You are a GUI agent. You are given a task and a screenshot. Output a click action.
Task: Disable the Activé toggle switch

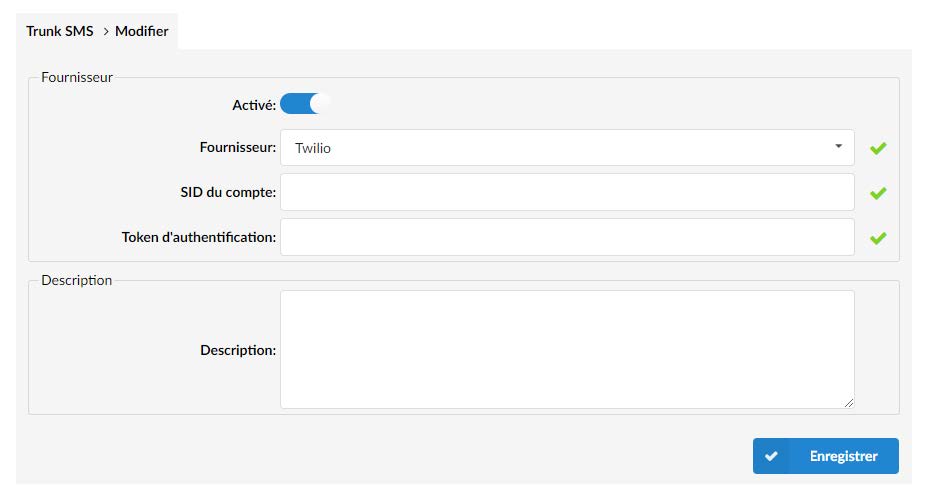305,104
